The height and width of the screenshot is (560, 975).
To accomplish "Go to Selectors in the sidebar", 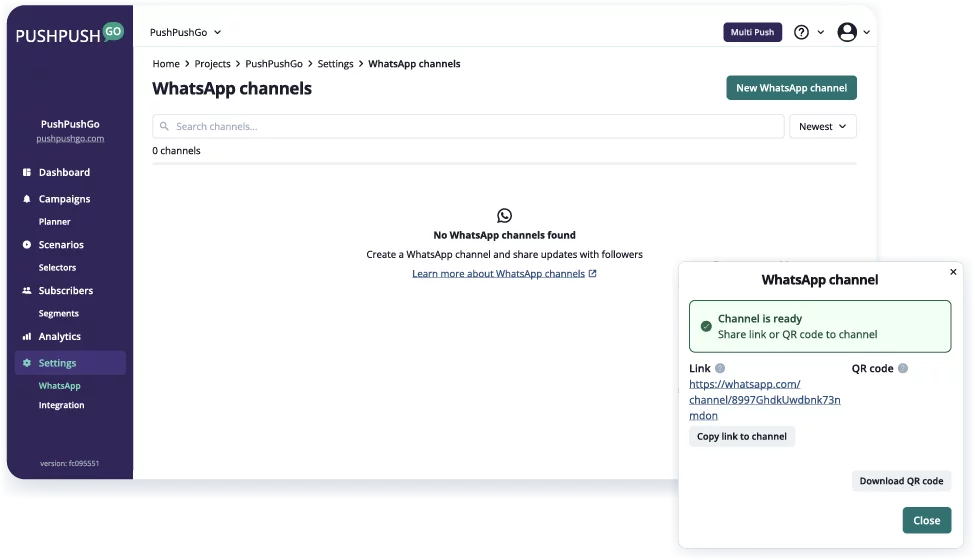I will coord(57,268).
